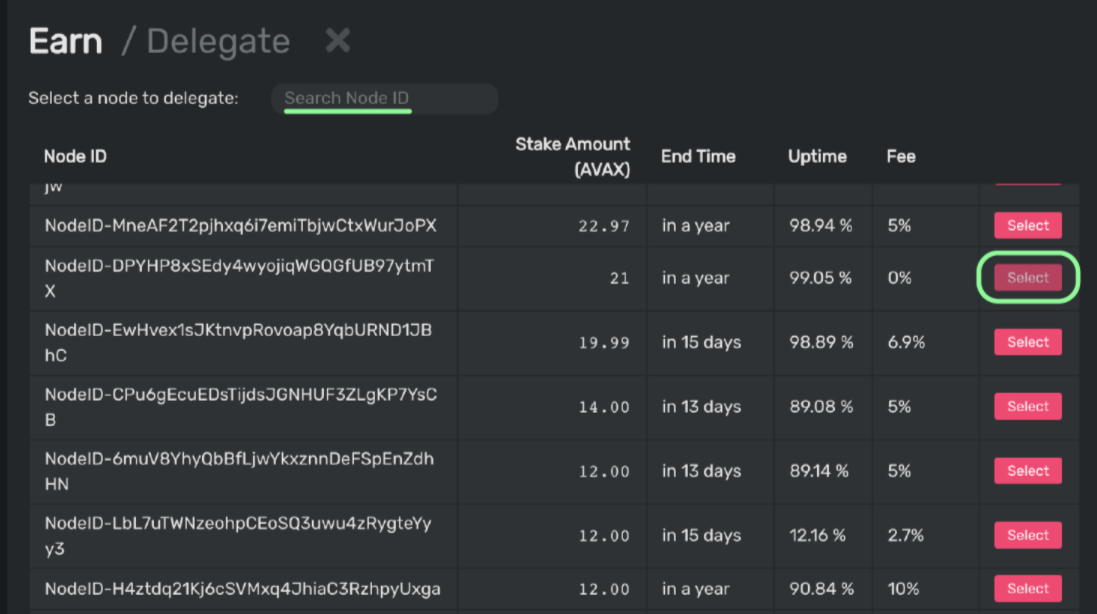This screenshot has width=1097, height=614.
Task: Click the 89.08 % uptime value
Action: 821,407
